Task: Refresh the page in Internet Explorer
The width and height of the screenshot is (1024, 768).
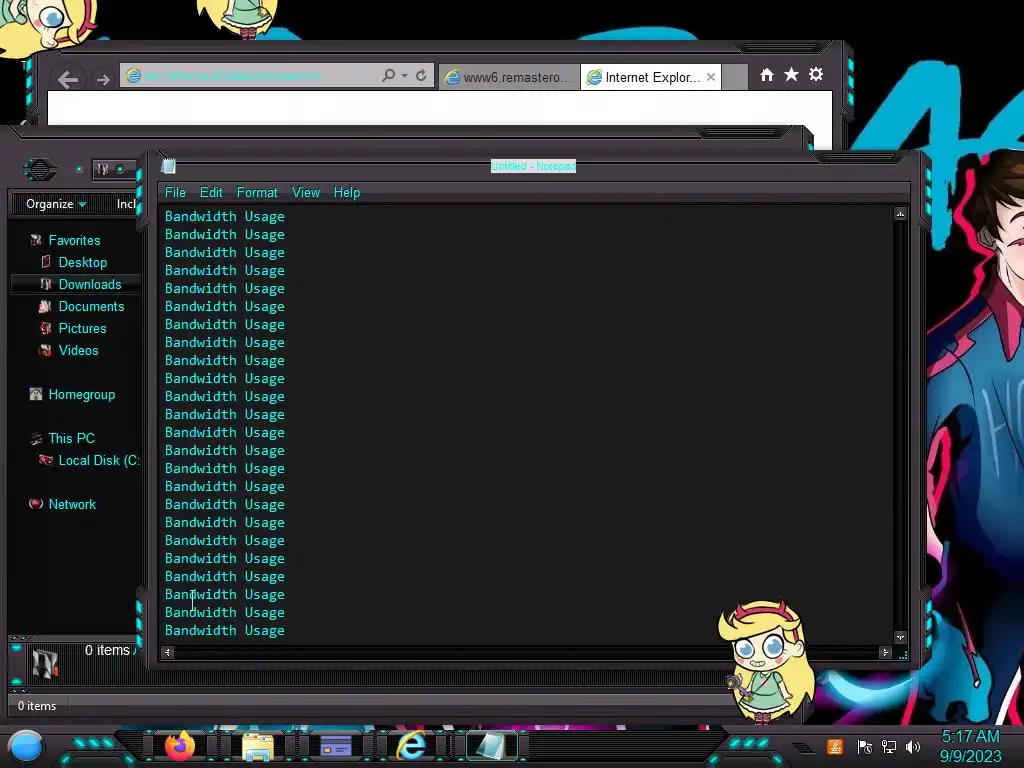Action: [421, 76]
